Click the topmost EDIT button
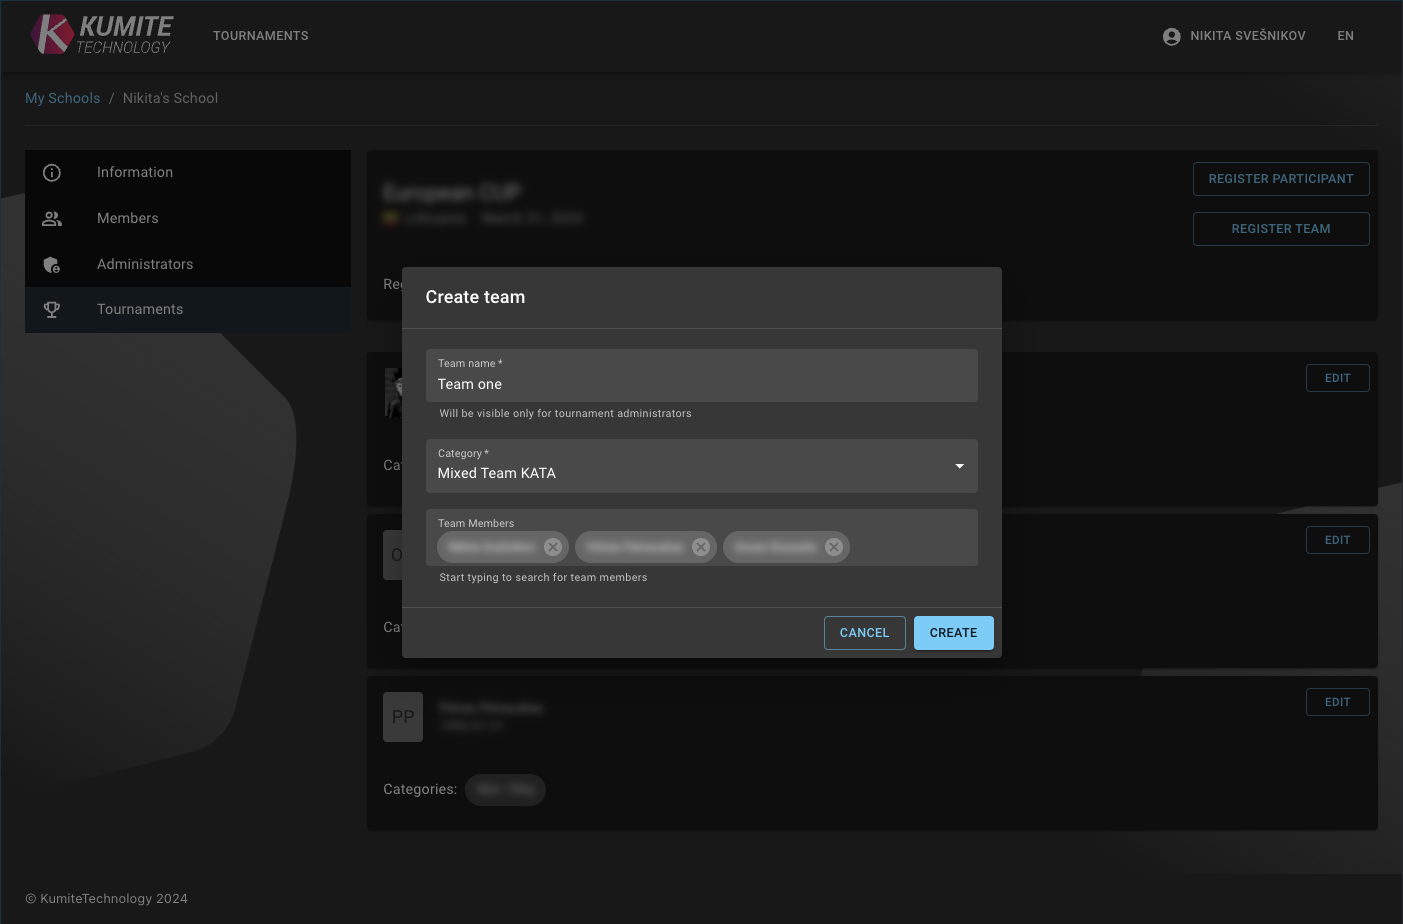This screenshot has height=924, width=1403. pyautogui.click(x=1337, y=377)
